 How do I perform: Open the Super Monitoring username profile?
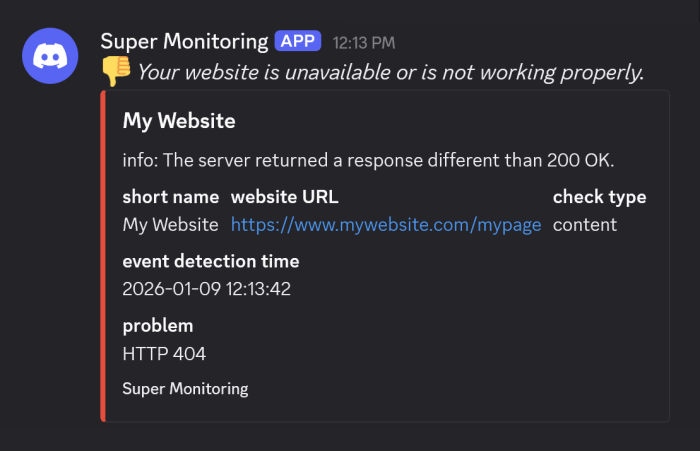pos(185,42)
